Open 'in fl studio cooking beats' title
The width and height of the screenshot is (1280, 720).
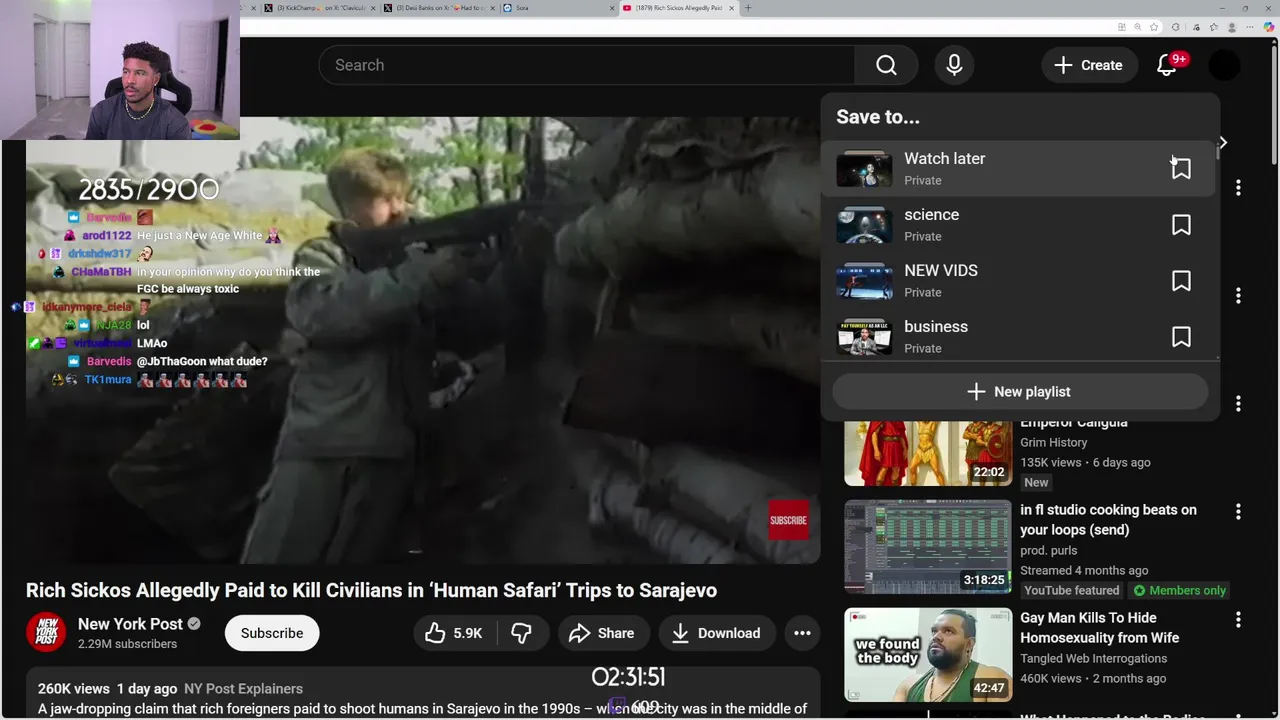pos(1108,520)
